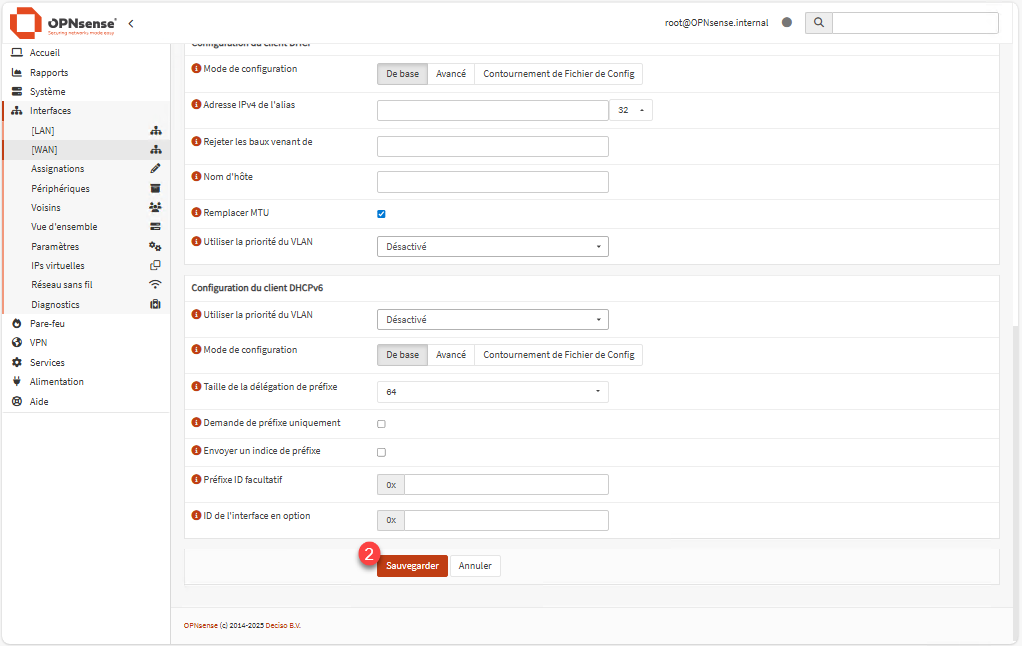1022x646 pixels.
Task: Collapse sidebar with the chevron beside logo
Action: [x=131, y=22]
